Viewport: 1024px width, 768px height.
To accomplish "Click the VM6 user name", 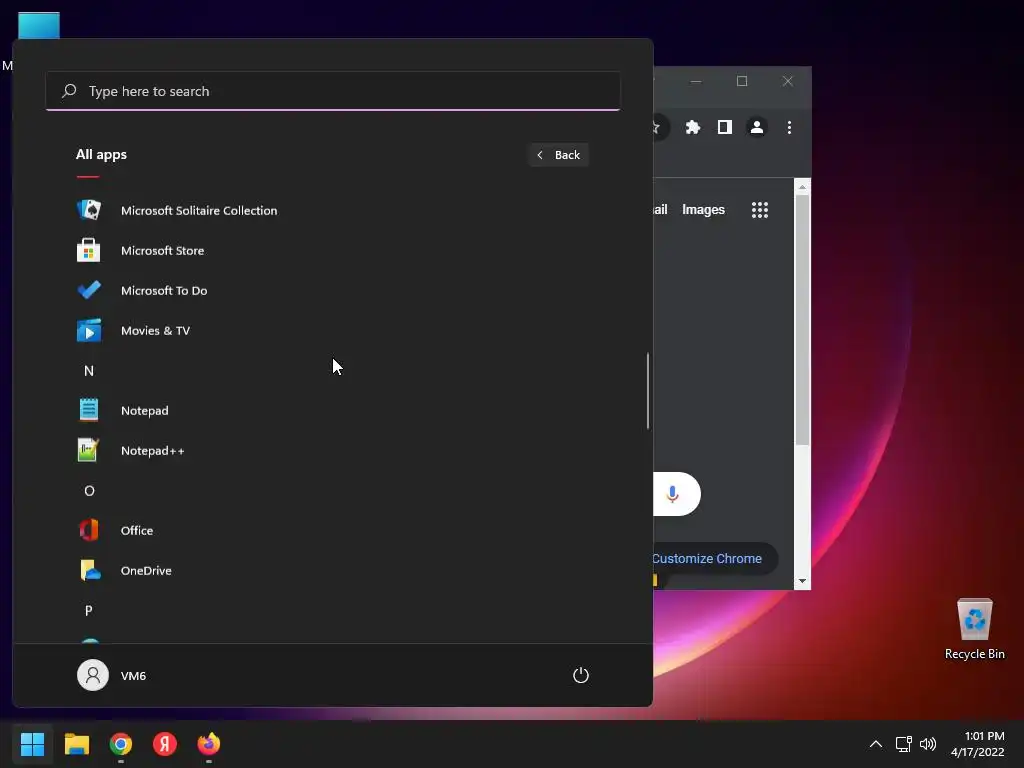I will 133,676.
